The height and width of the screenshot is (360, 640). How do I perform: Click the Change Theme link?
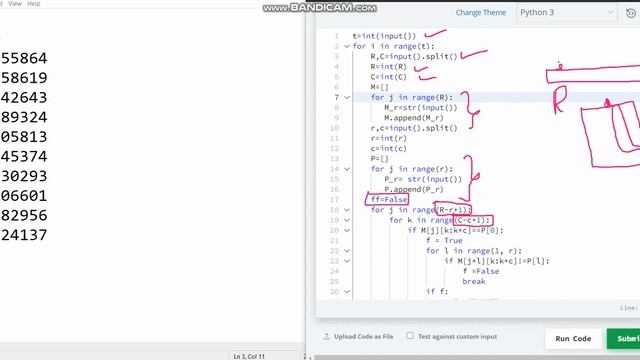[481, 13]
